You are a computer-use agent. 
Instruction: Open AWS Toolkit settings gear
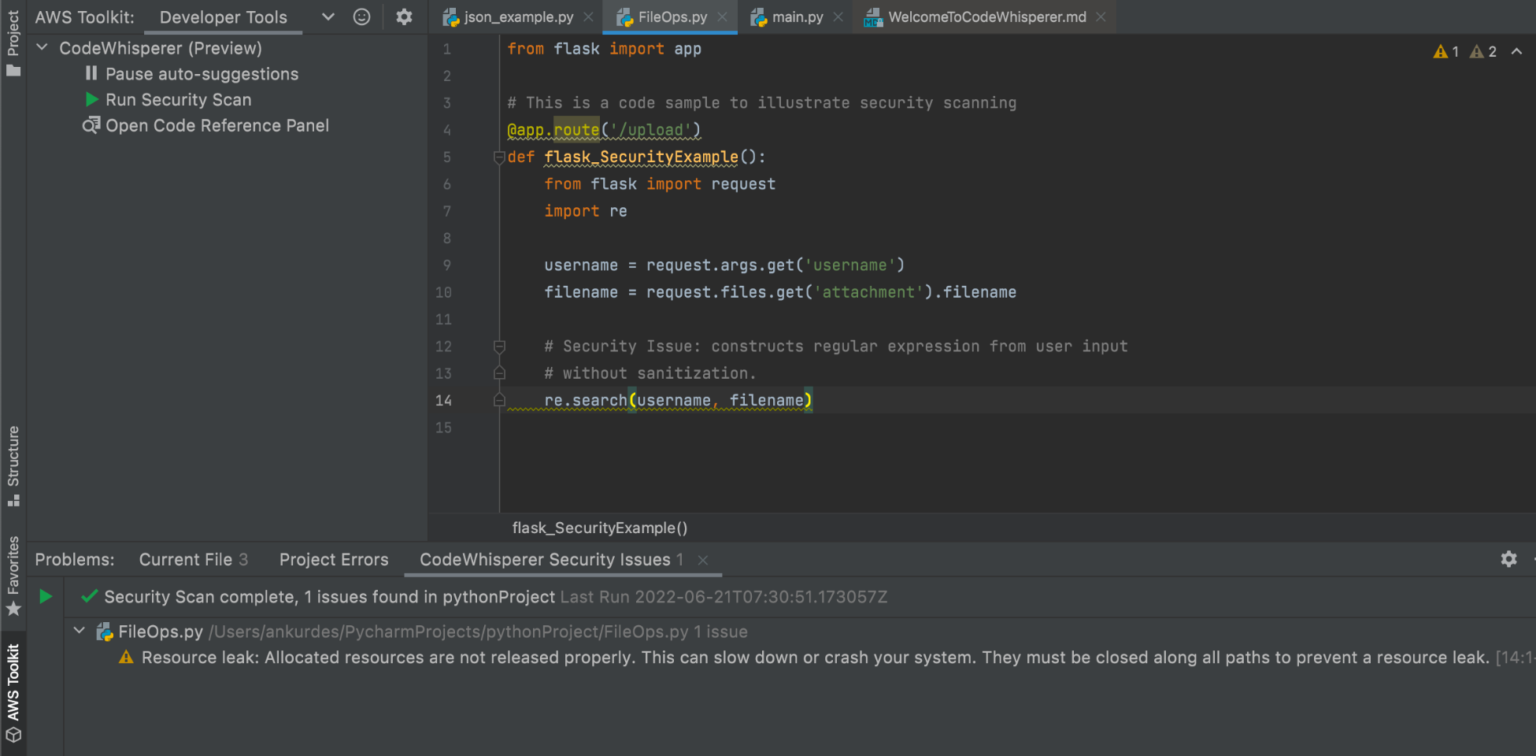coord(404,16)
